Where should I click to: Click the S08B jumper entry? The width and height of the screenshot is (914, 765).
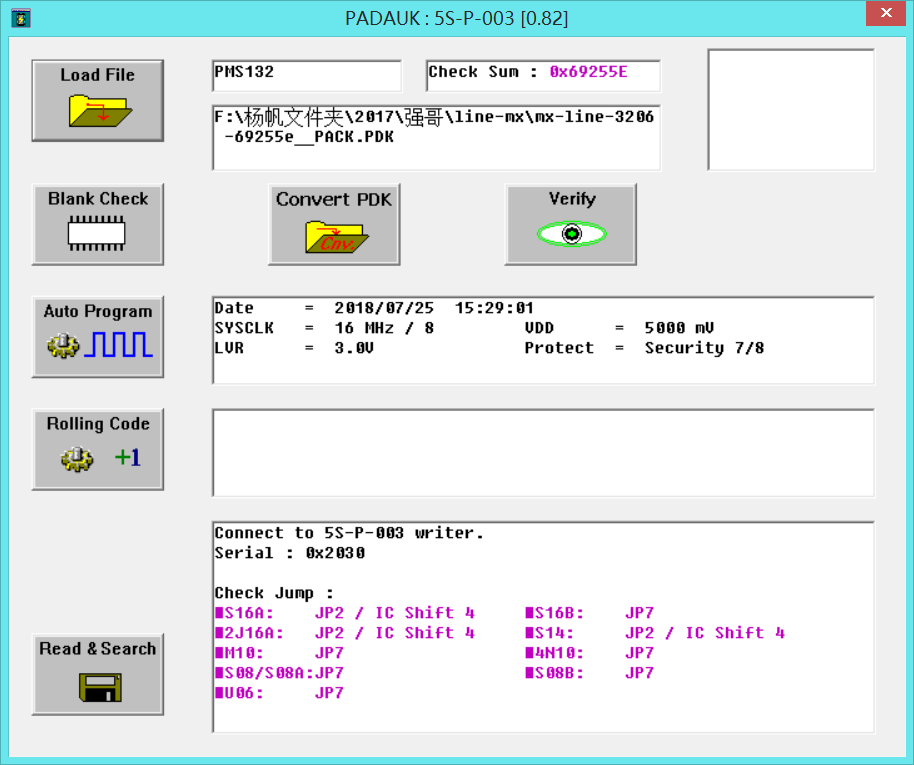589,673
